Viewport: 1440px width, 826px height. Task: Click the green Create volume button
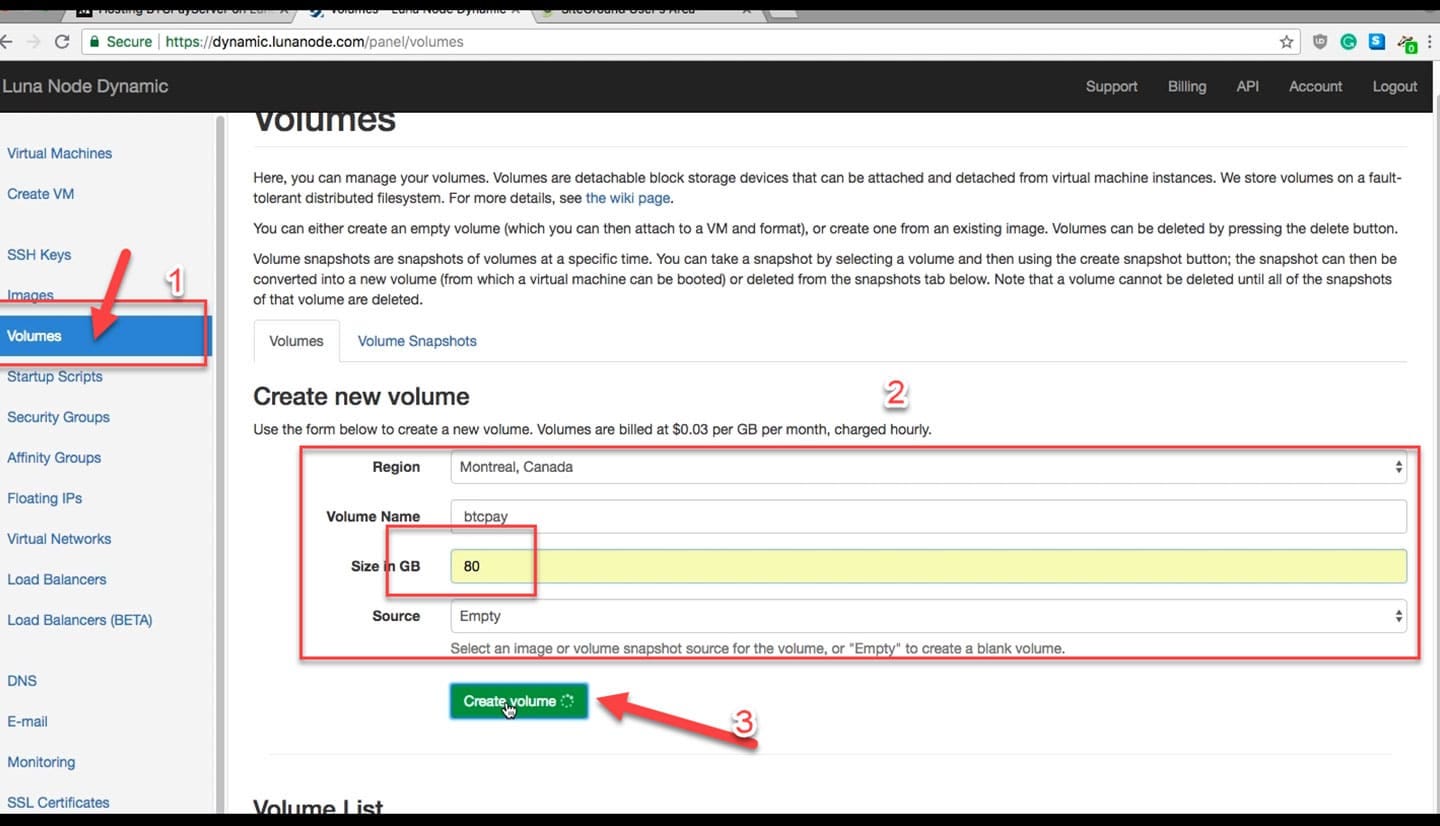[x=518, y=701]
